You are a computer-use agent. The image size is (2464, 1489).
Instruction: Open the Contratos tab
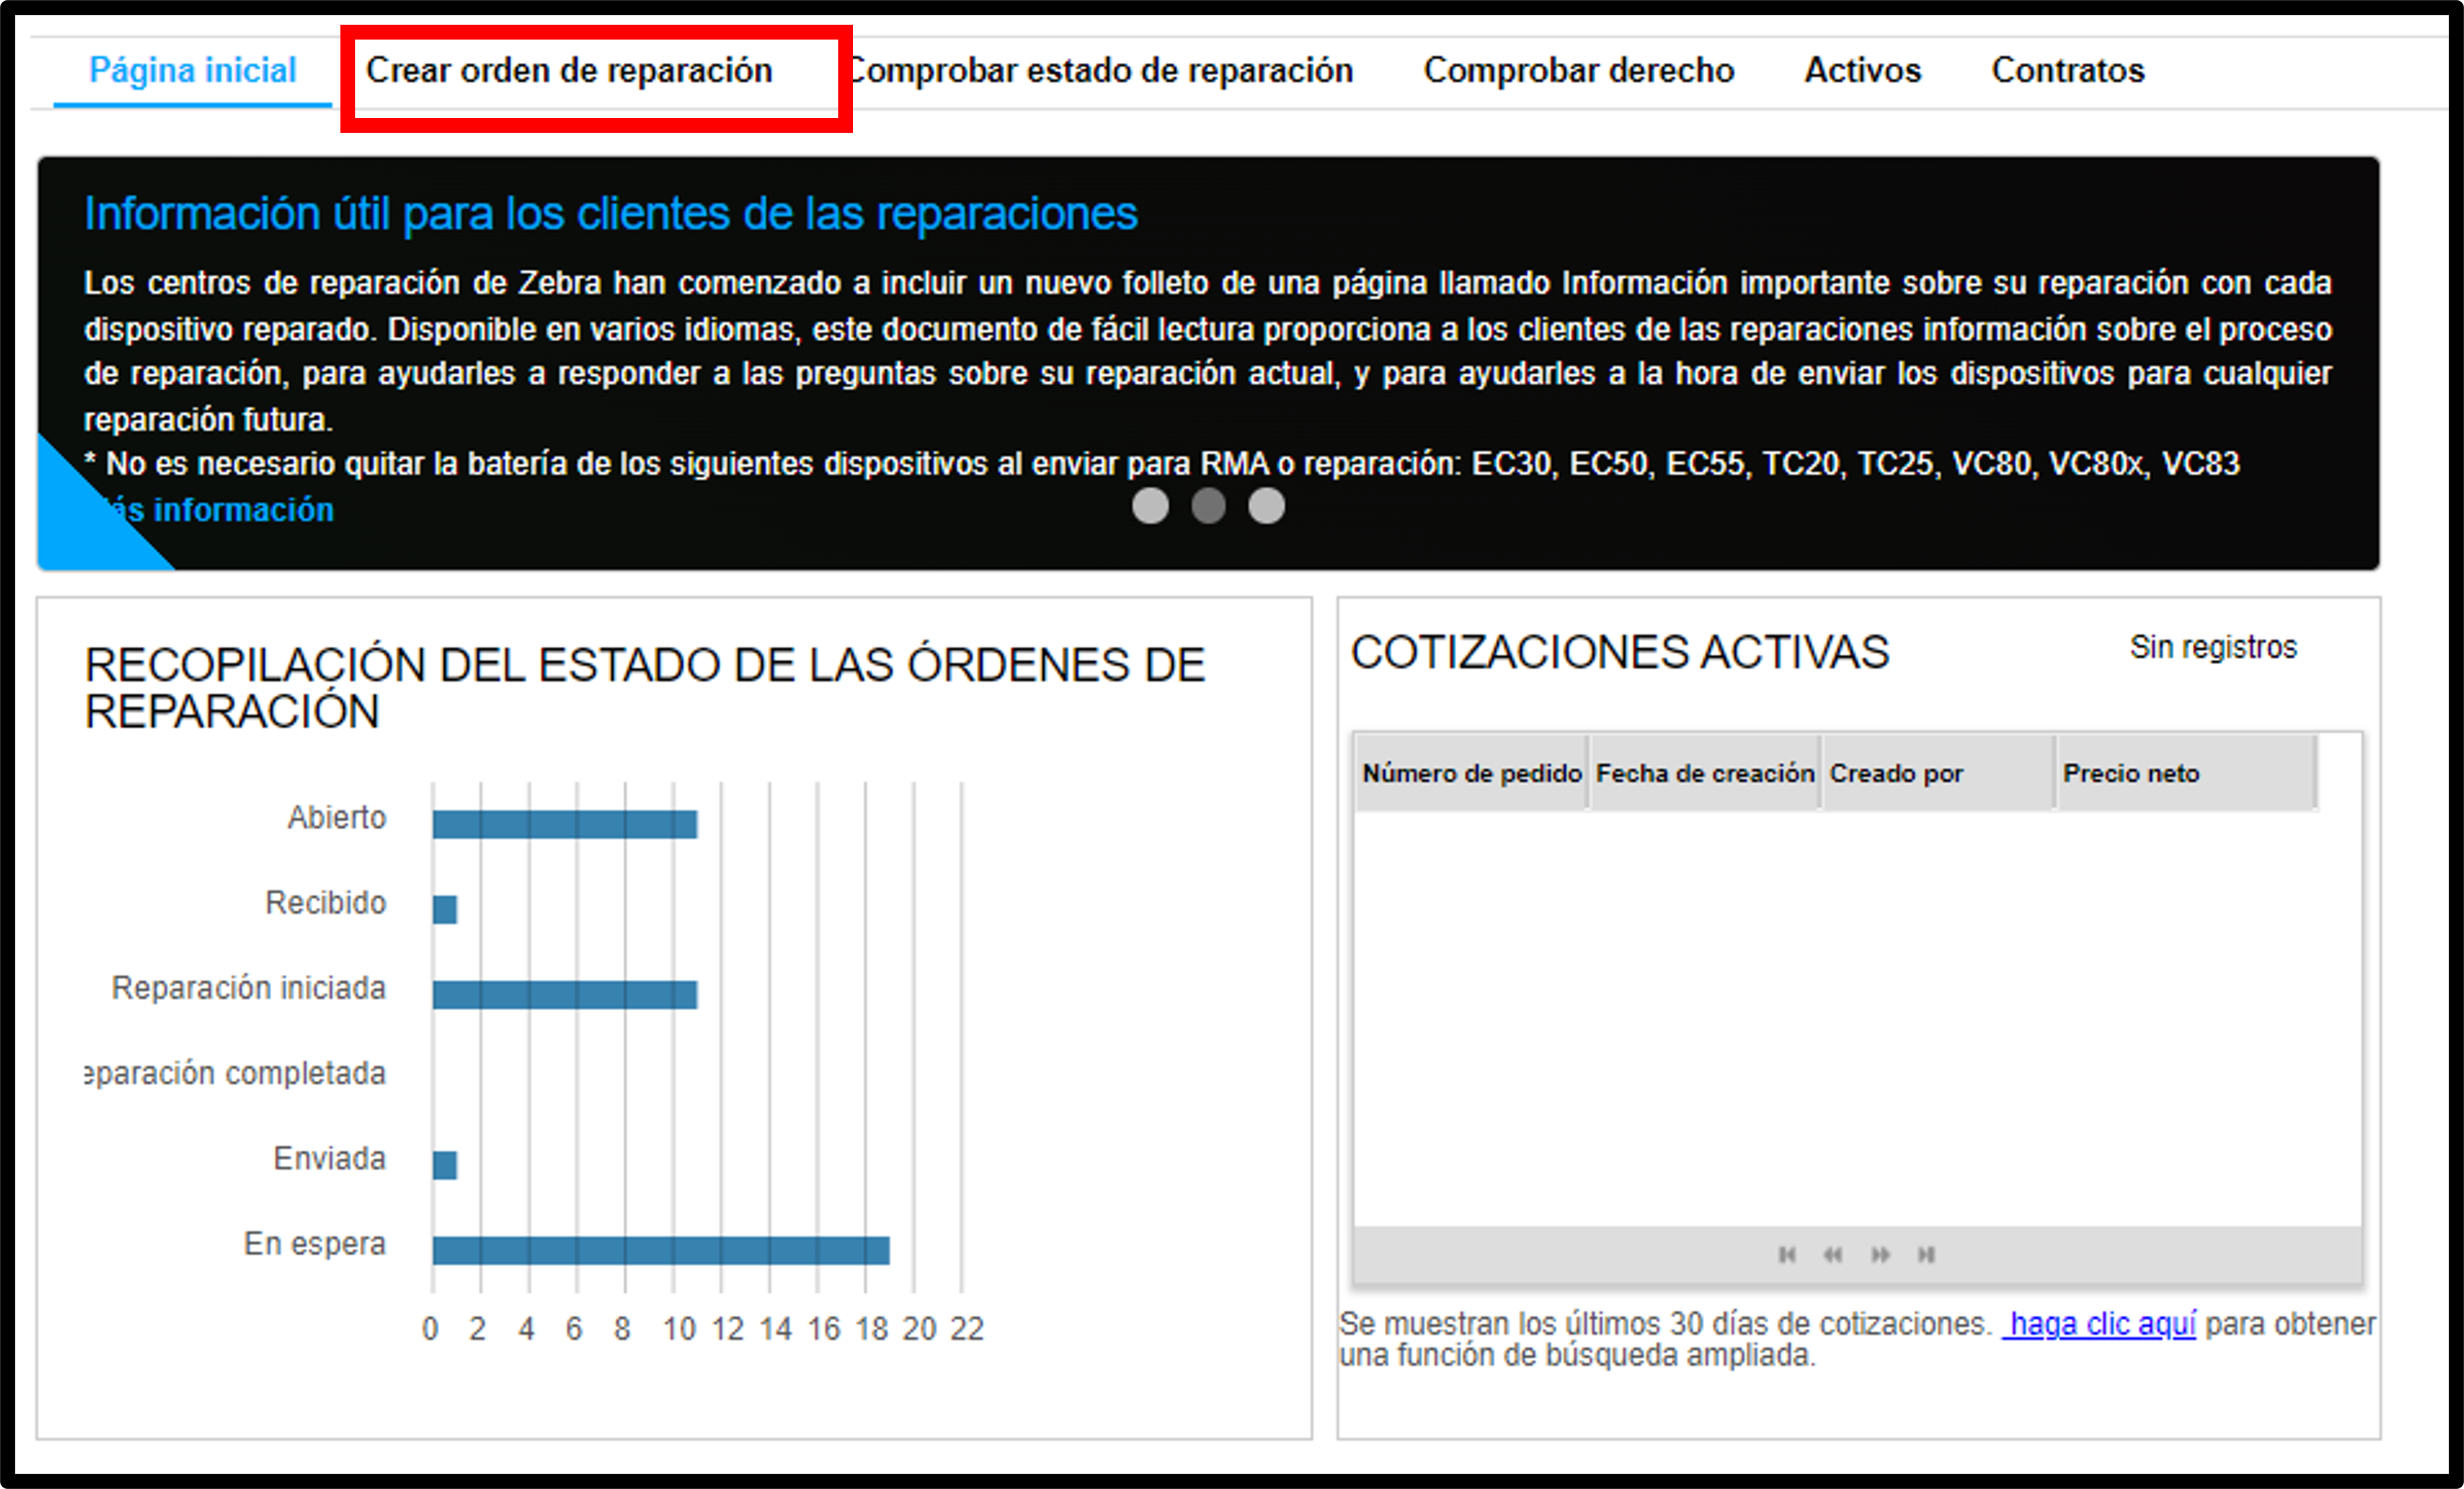(x=2068, y=70)
